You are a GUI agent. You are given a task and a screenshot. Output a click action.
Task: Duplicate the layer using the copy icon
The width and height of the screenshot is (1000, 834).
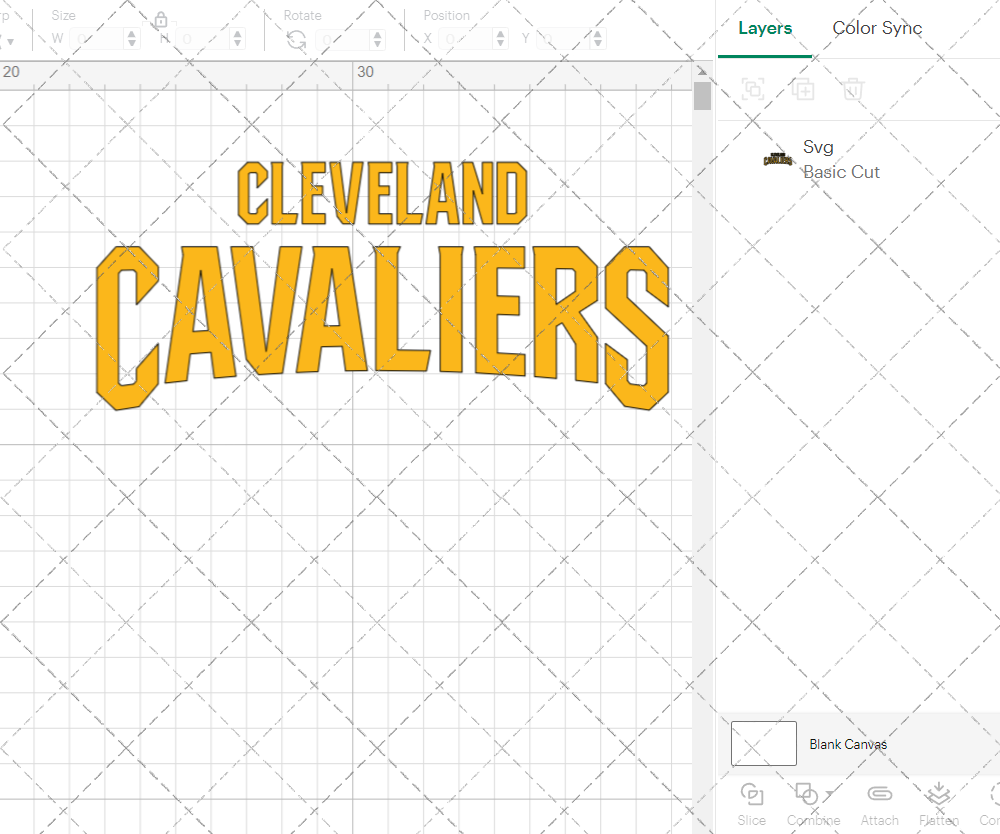pyautogui.click(x=803, y=89)
